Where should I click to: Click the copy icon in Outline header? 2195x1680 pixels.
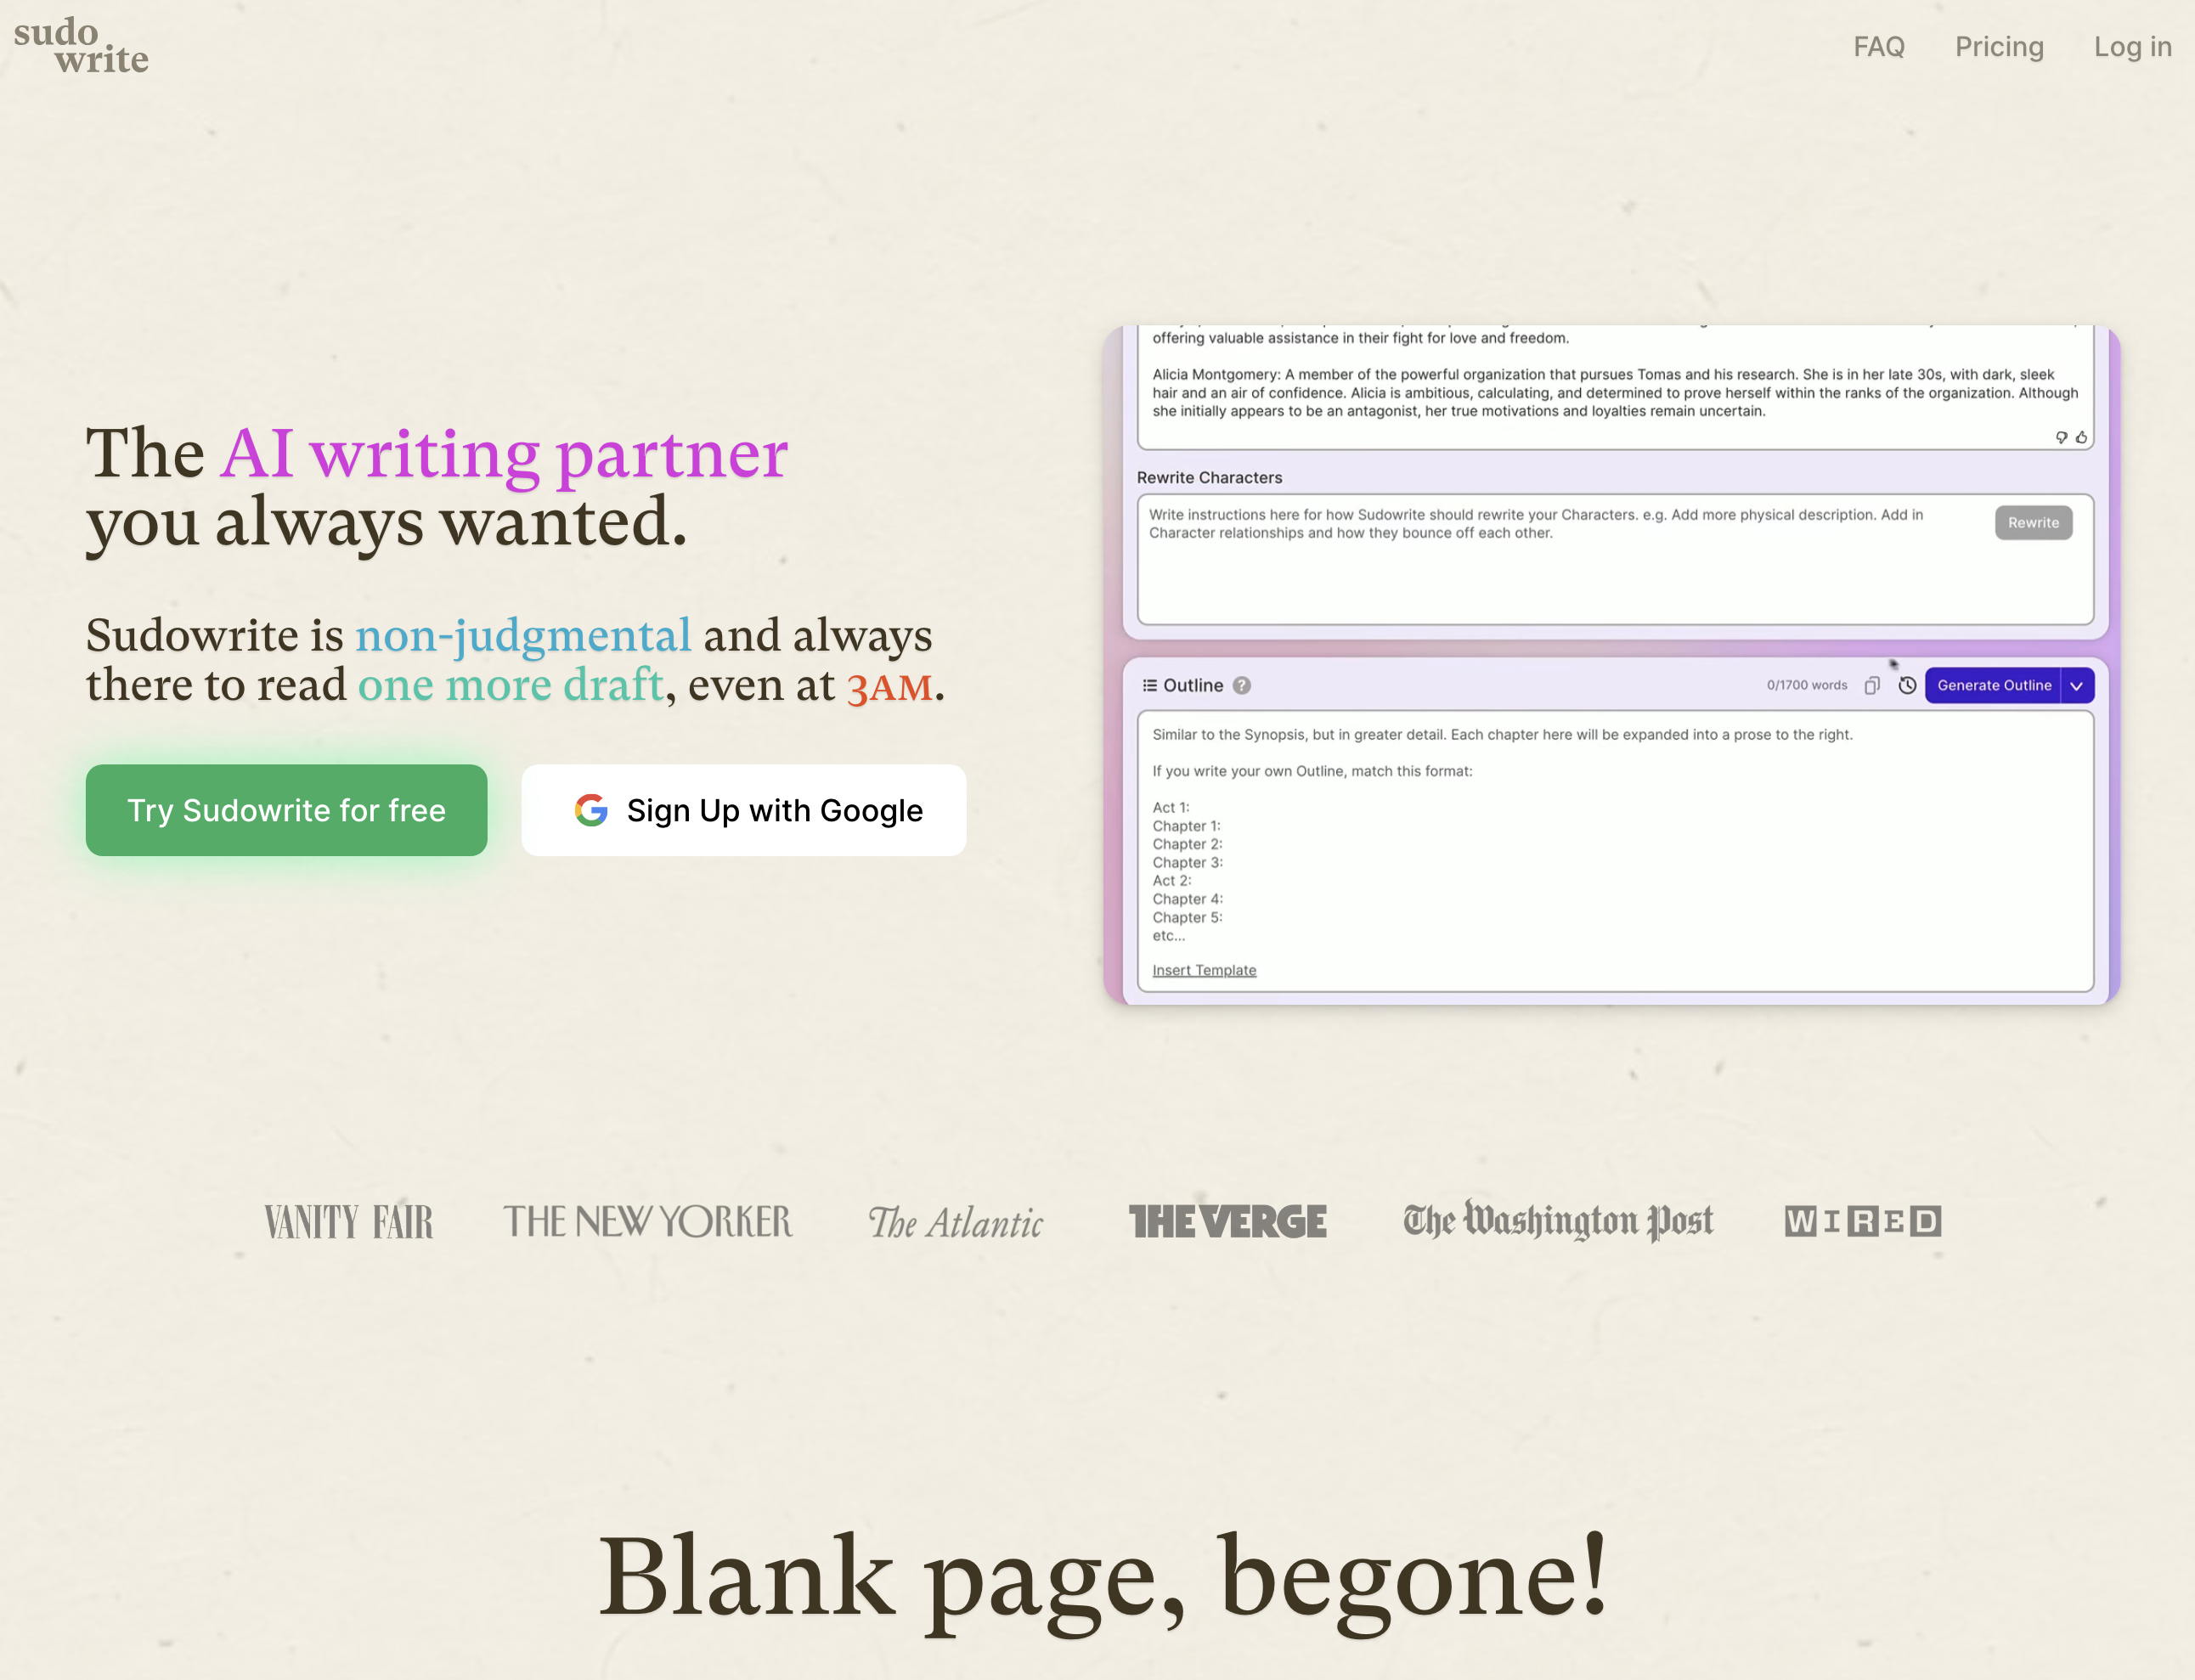(x=1872, y=686)
